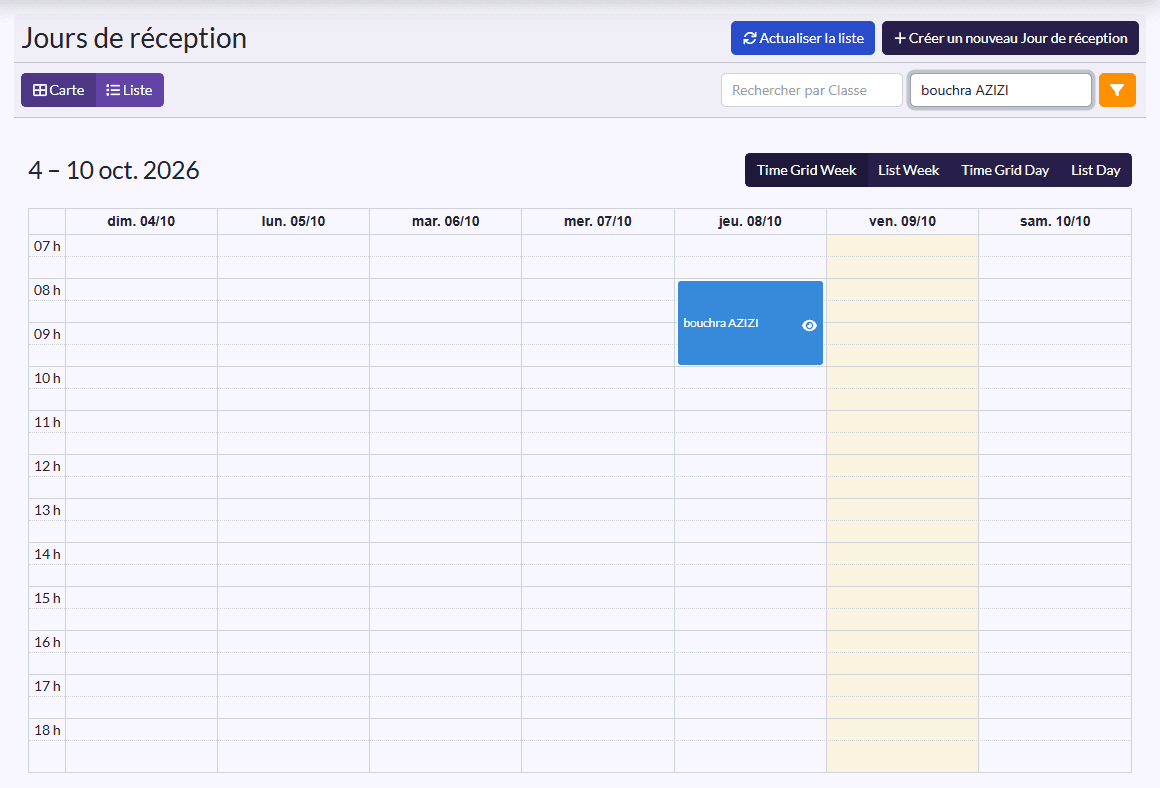The width and height of the screenshot is (1160, 788).
Task: Click the eye icon on bouchra AZIZI event
Action: (x=809, y=326)
